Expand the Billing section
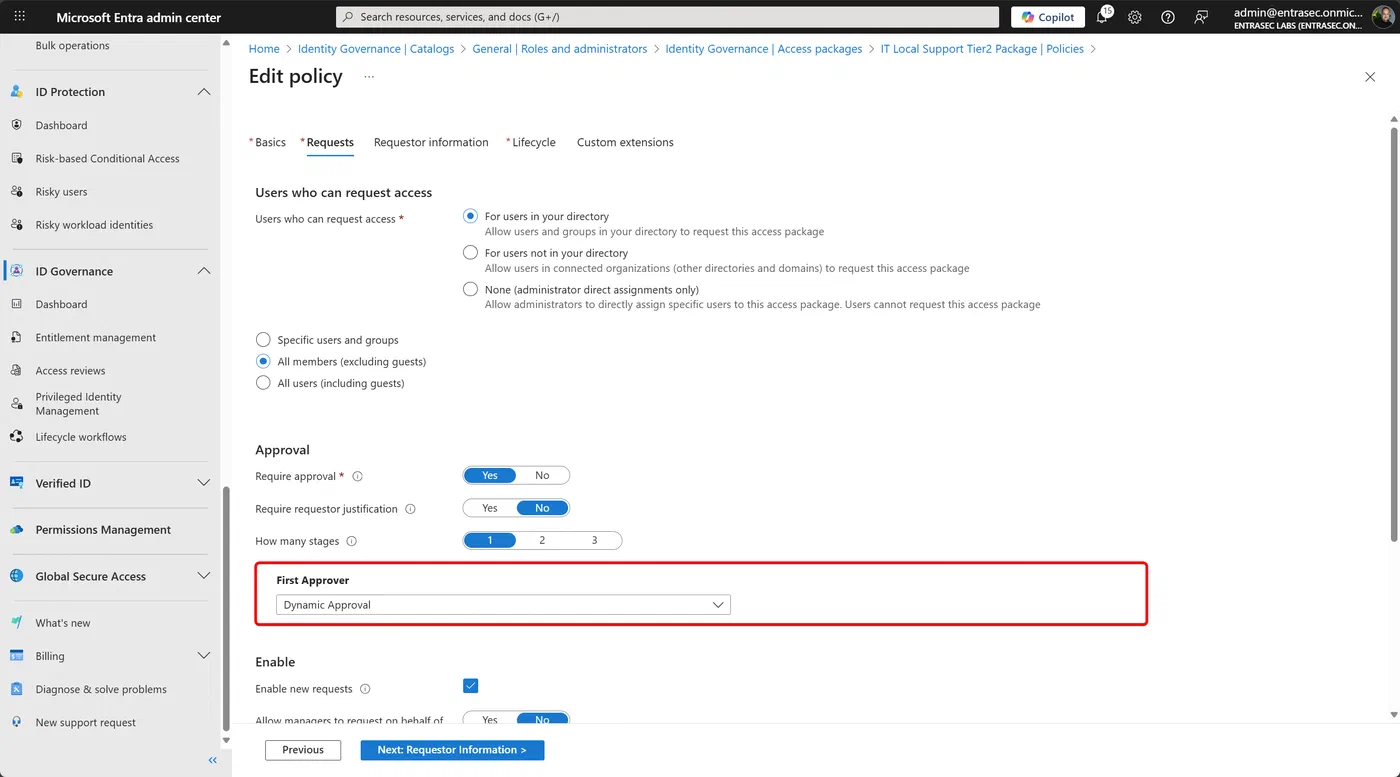The width and height of the screenshot is (1400, 777). click(204, 656)
